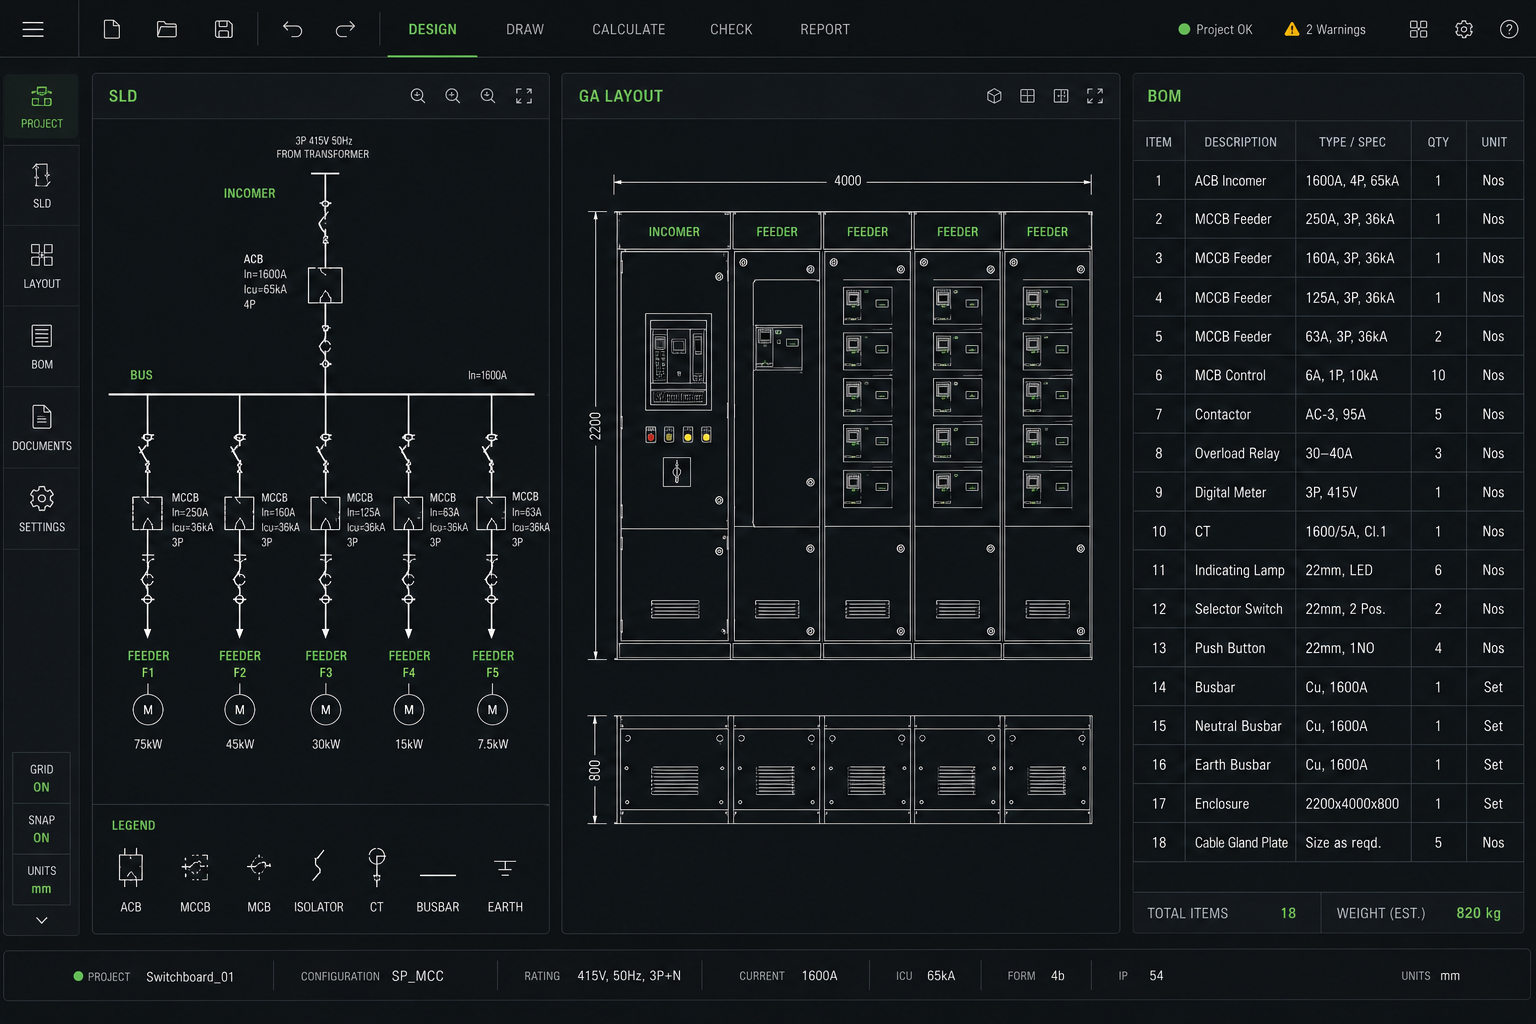Select the Contactor BOM row
The height and width of the screenshot is (1024, 1536).
(1328, 414)
